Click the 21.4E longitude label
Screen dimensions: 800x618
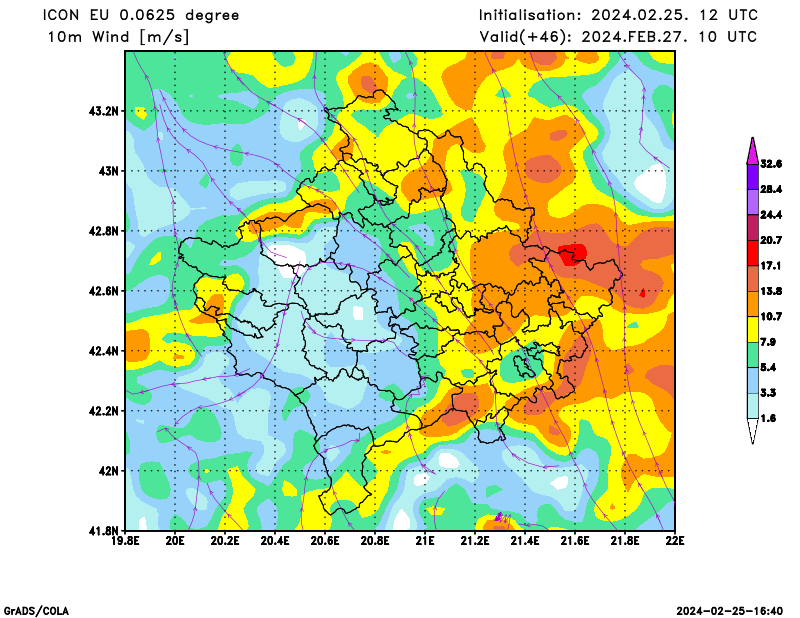pyautogui.click(x=525, y=540)
